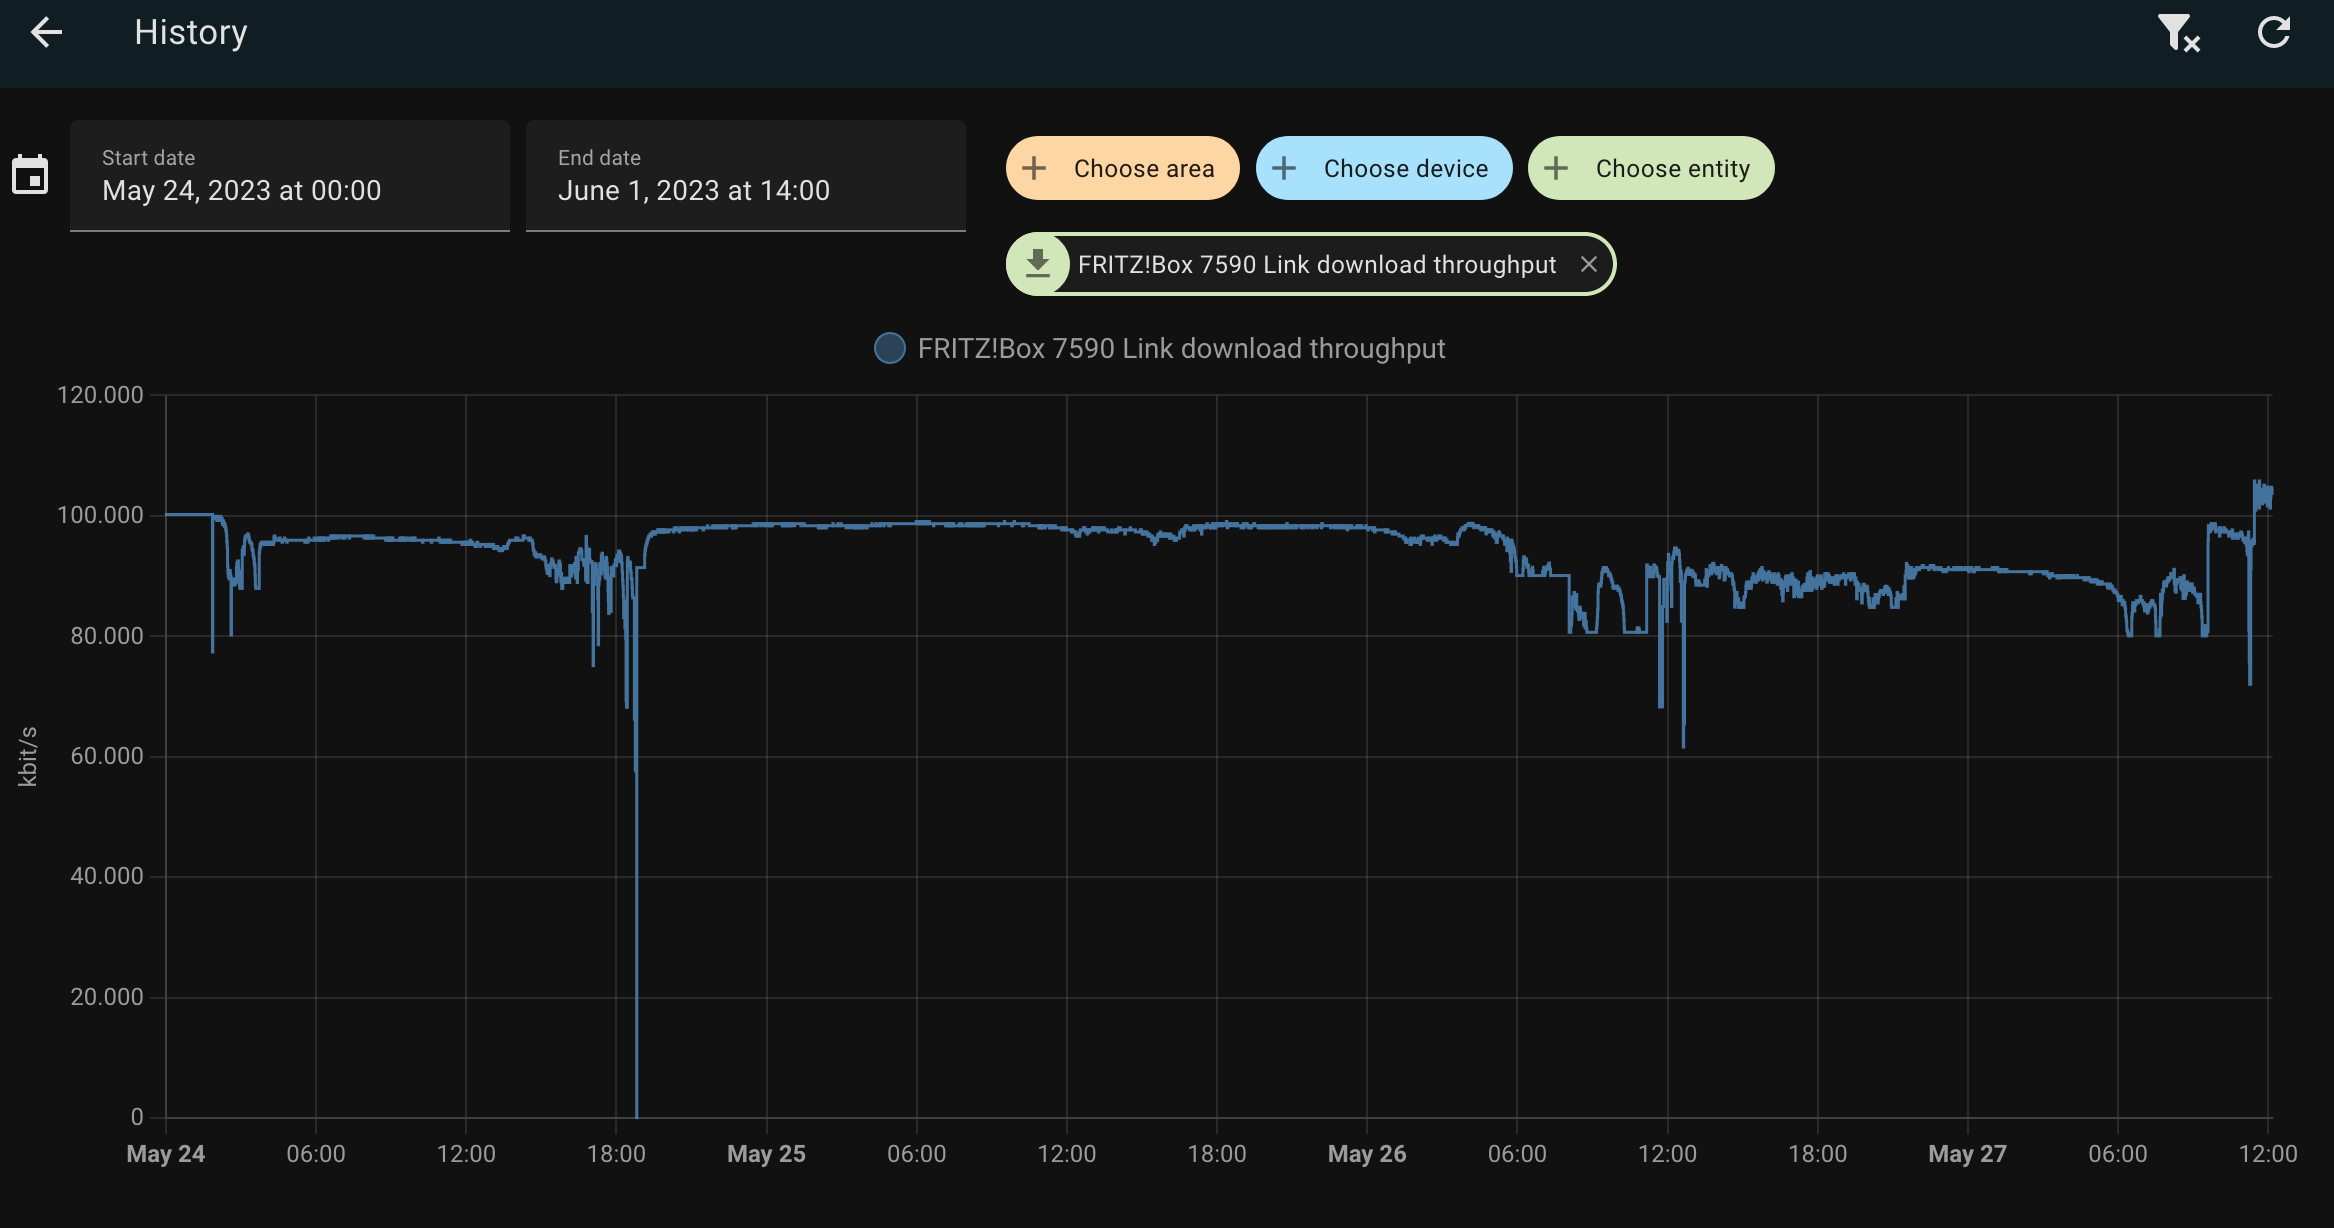Clear active filters with the filter-x icon
This screenshot has width=2334, height=1228.
pos(2177,31)
